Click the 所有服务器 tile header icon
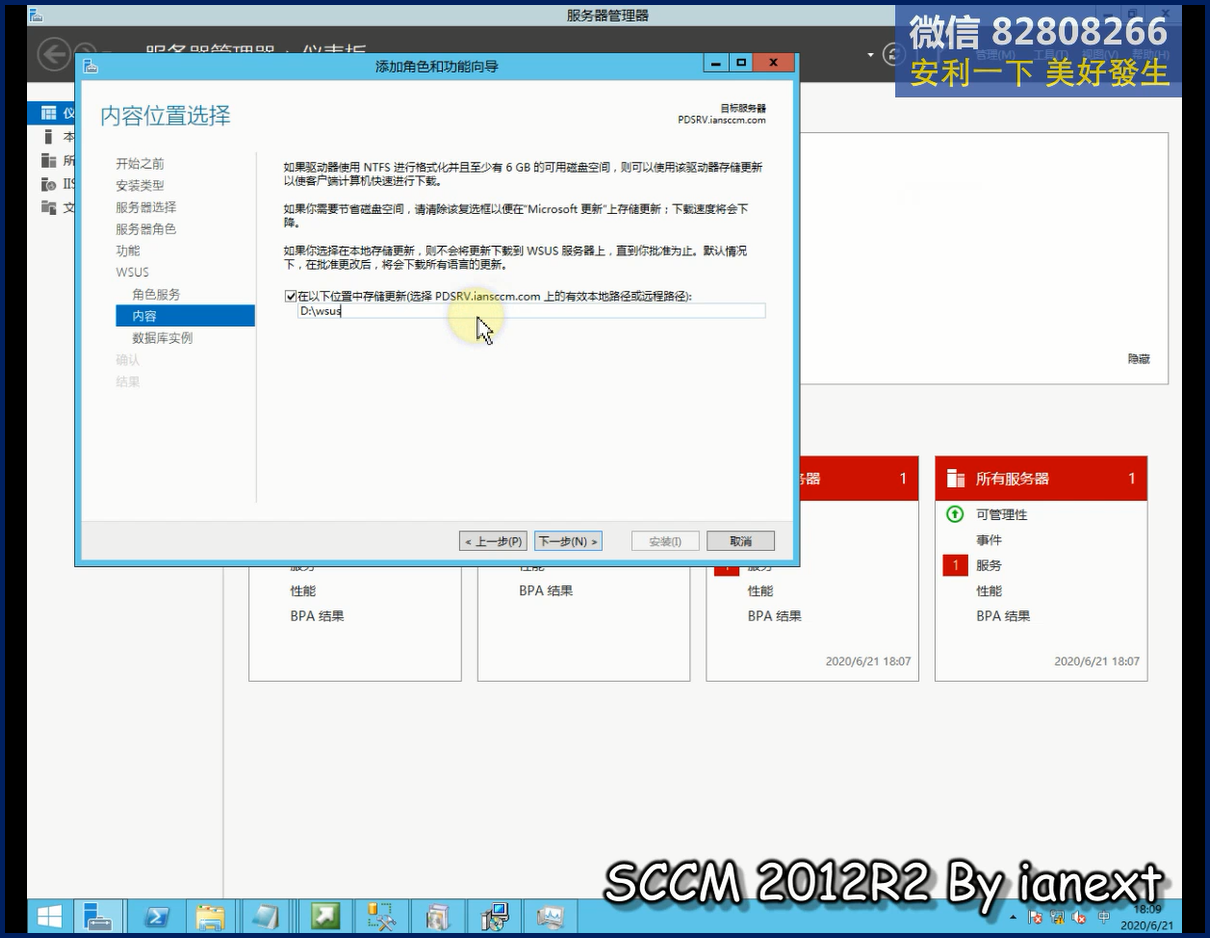1210x938 pixels. click(x=955, y=478)
